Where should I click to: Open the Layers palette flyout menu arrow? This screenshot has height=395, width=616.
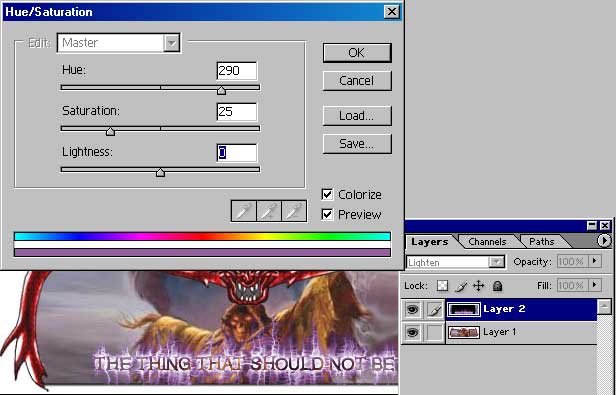pos(604,240)
